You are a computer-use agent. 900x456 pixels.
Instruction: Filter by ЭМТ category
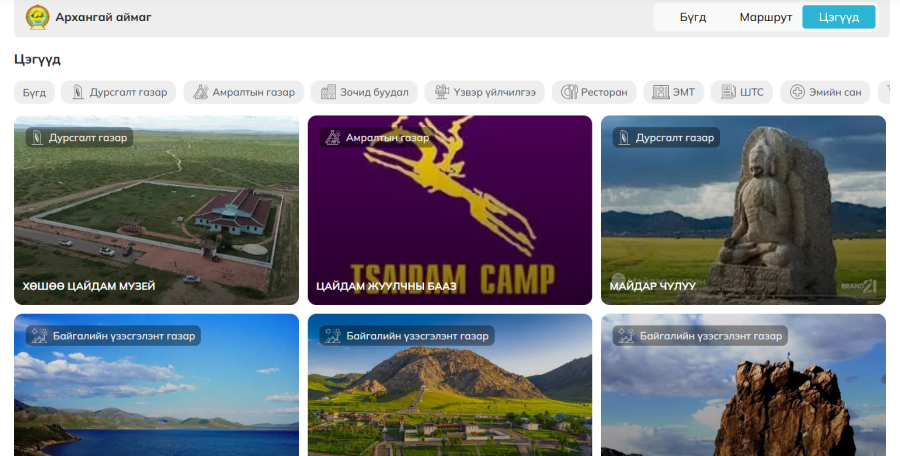(673, 92)
